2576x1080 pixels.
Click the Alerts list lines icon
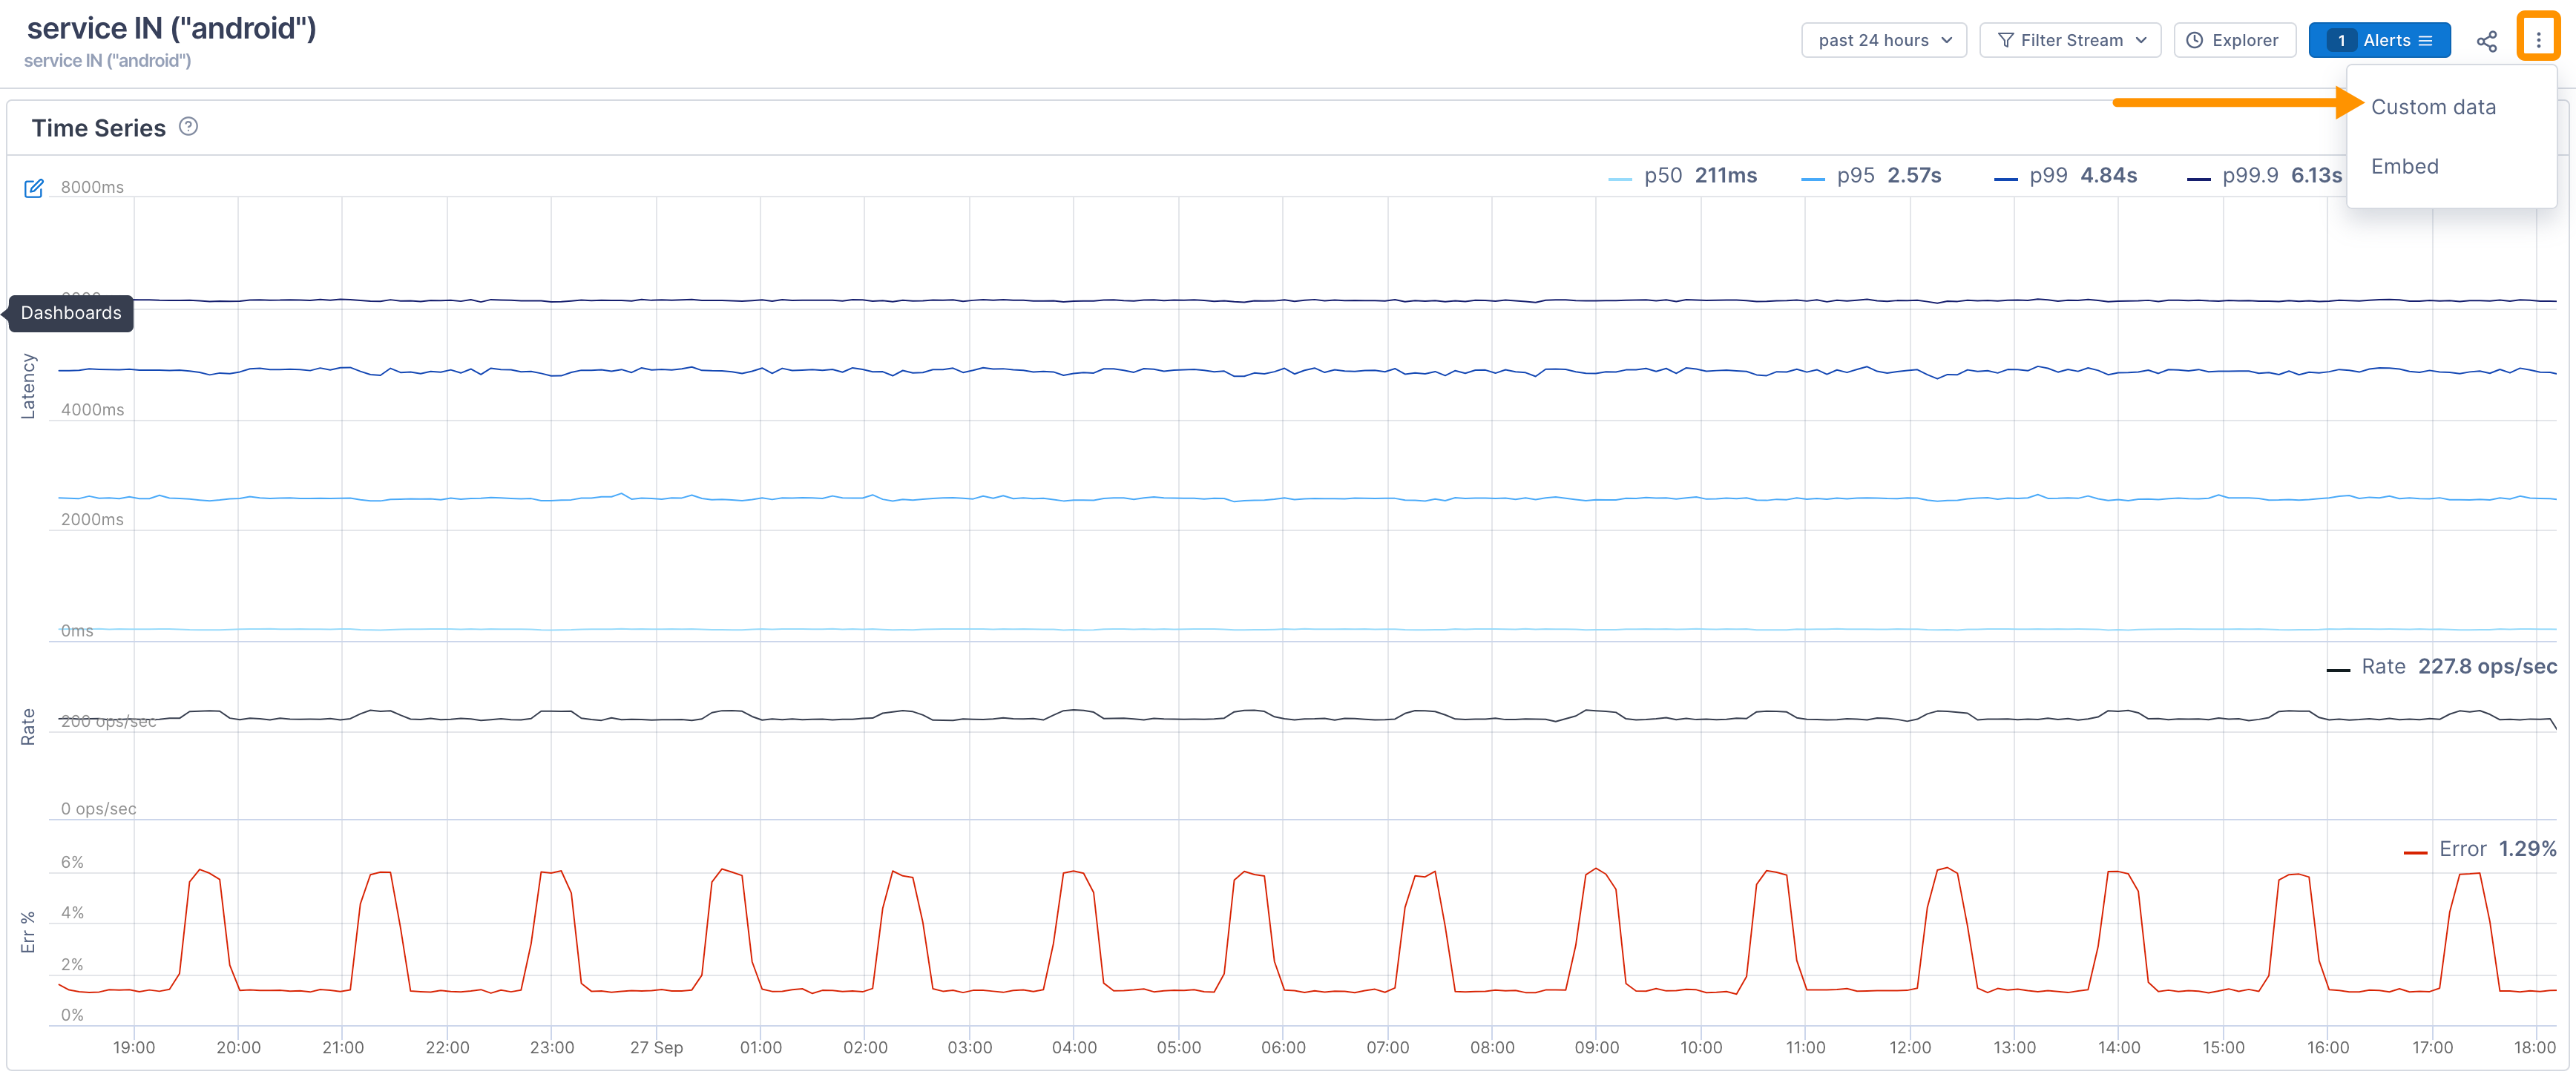2425,41
